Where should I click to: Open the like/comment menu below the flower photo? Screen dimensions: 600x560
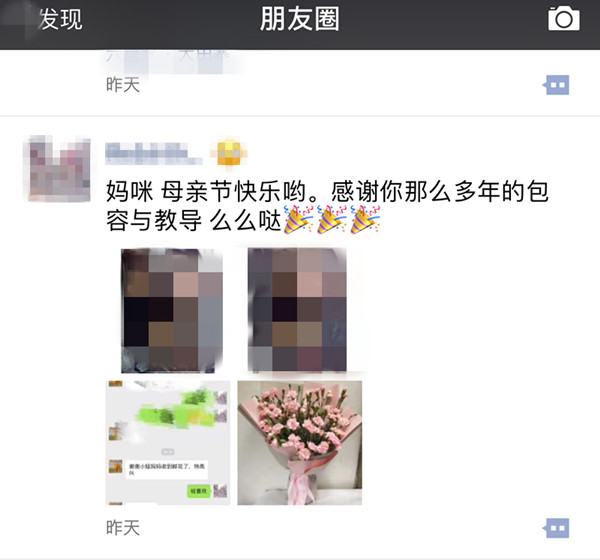pos(556,528)
